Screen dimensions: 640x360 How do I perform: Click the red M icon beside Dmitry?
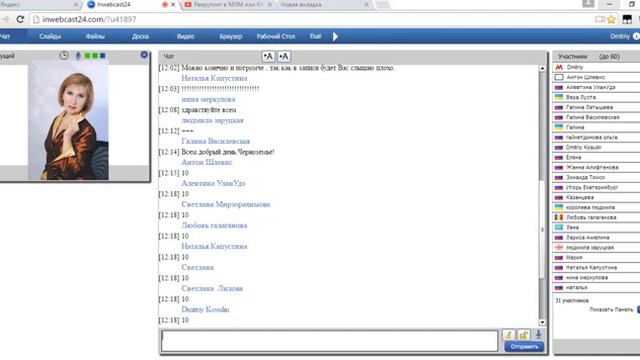pyautogui.click(x=559, y=67)
